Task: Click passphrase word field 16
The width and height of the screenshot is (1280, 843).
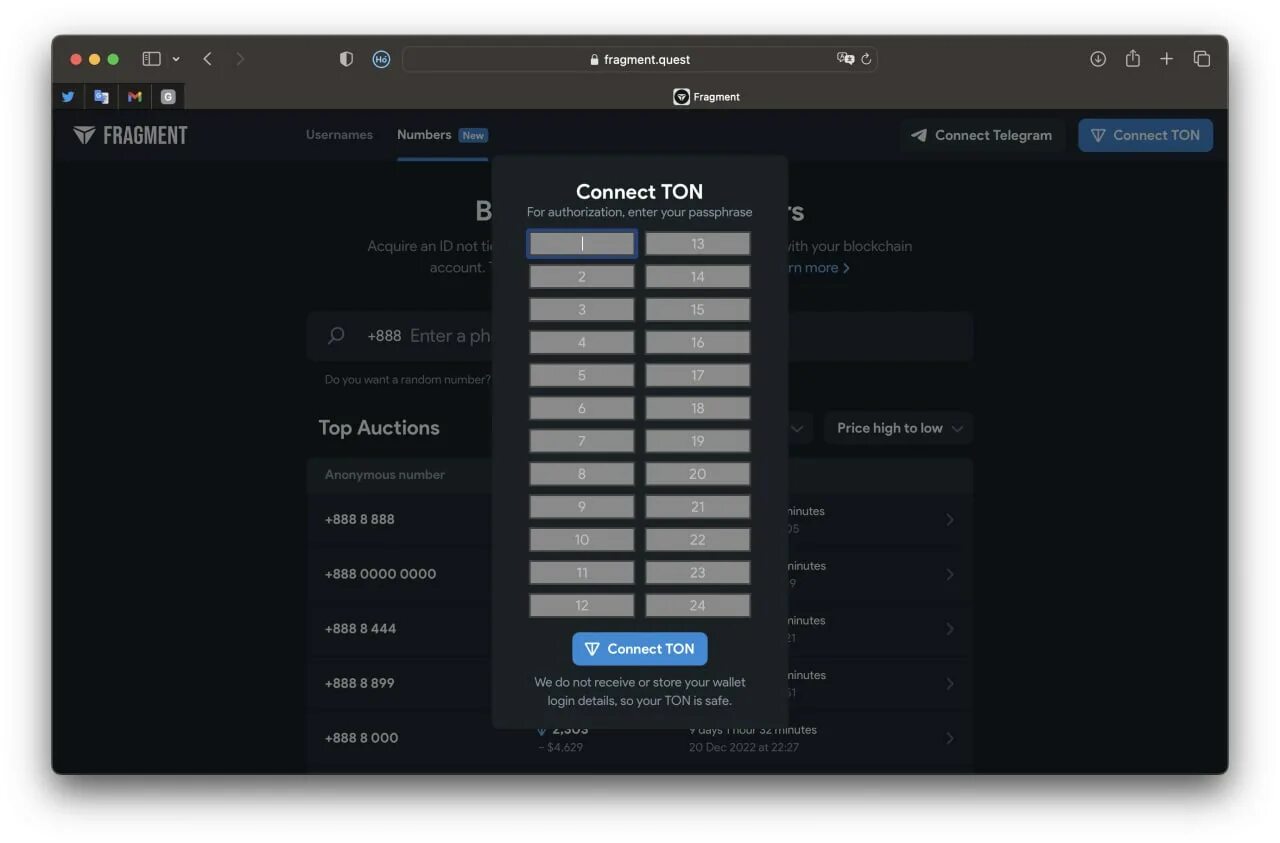Action: click(698, 343)
